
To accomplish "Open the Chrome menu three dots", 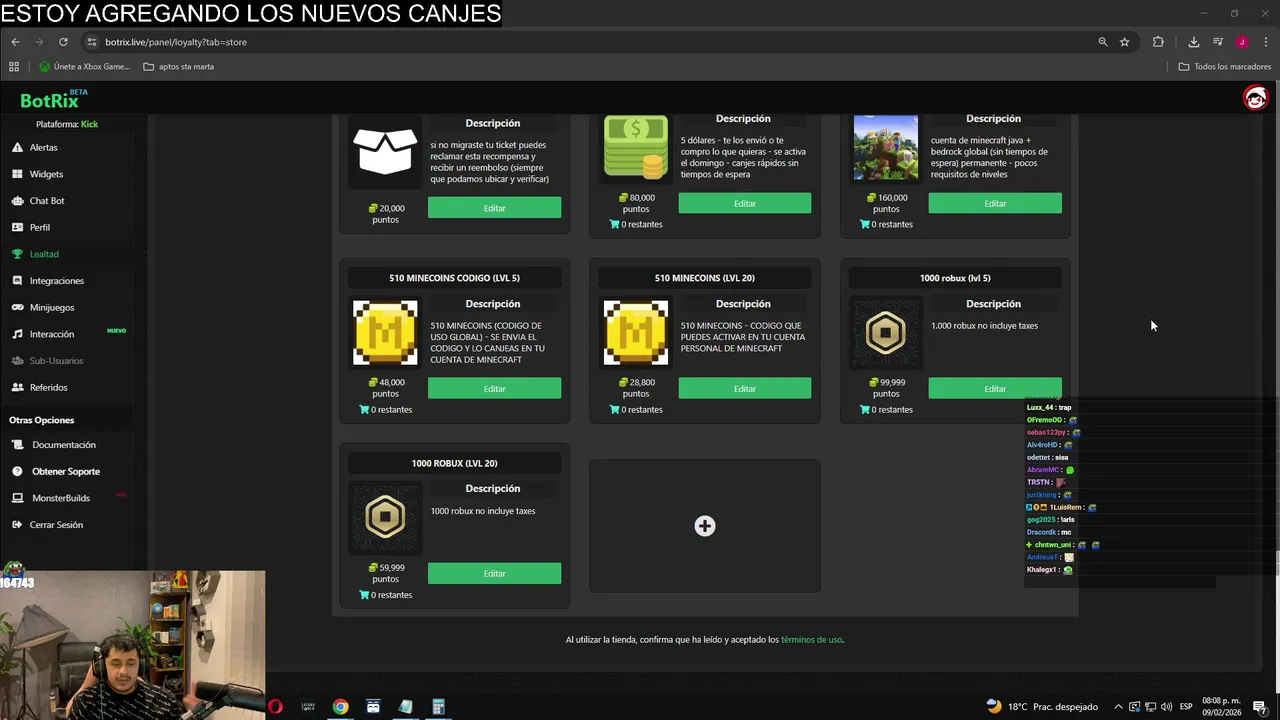I will tap(1266, 42).
